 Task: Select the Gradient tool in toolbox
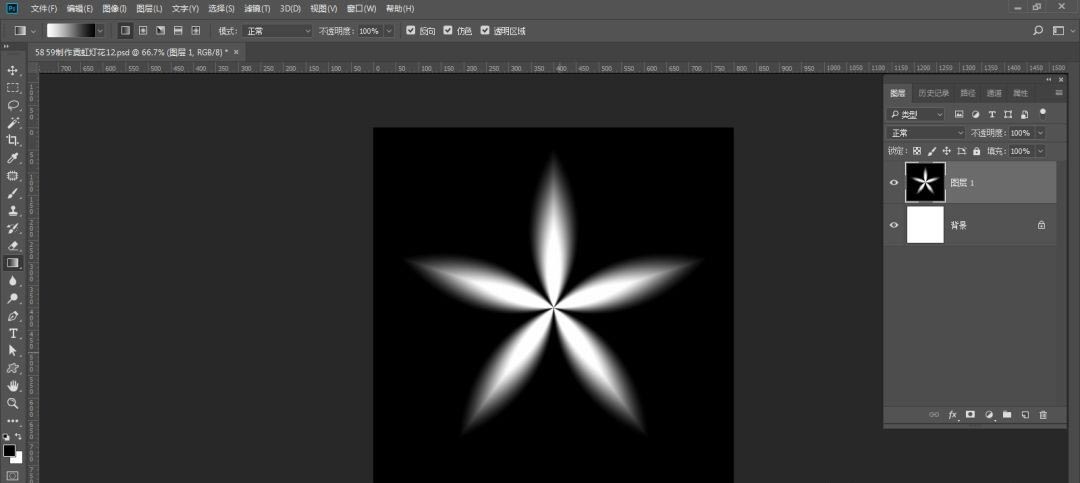pos(12,263)
